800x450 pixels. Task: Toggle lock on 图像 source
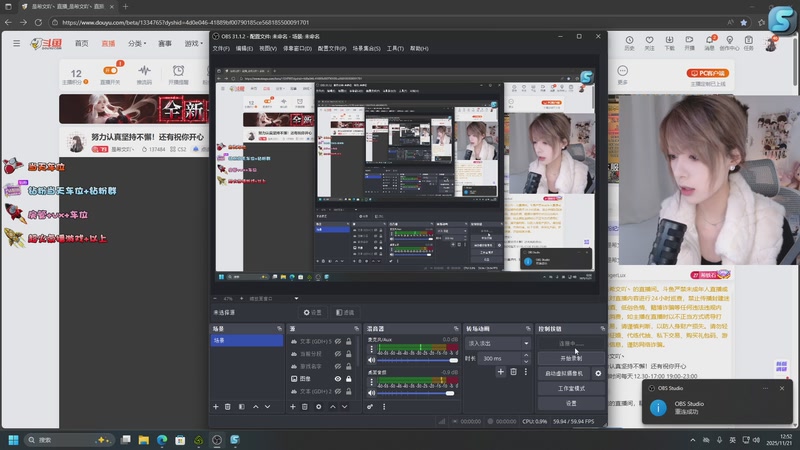pos(349,379)
